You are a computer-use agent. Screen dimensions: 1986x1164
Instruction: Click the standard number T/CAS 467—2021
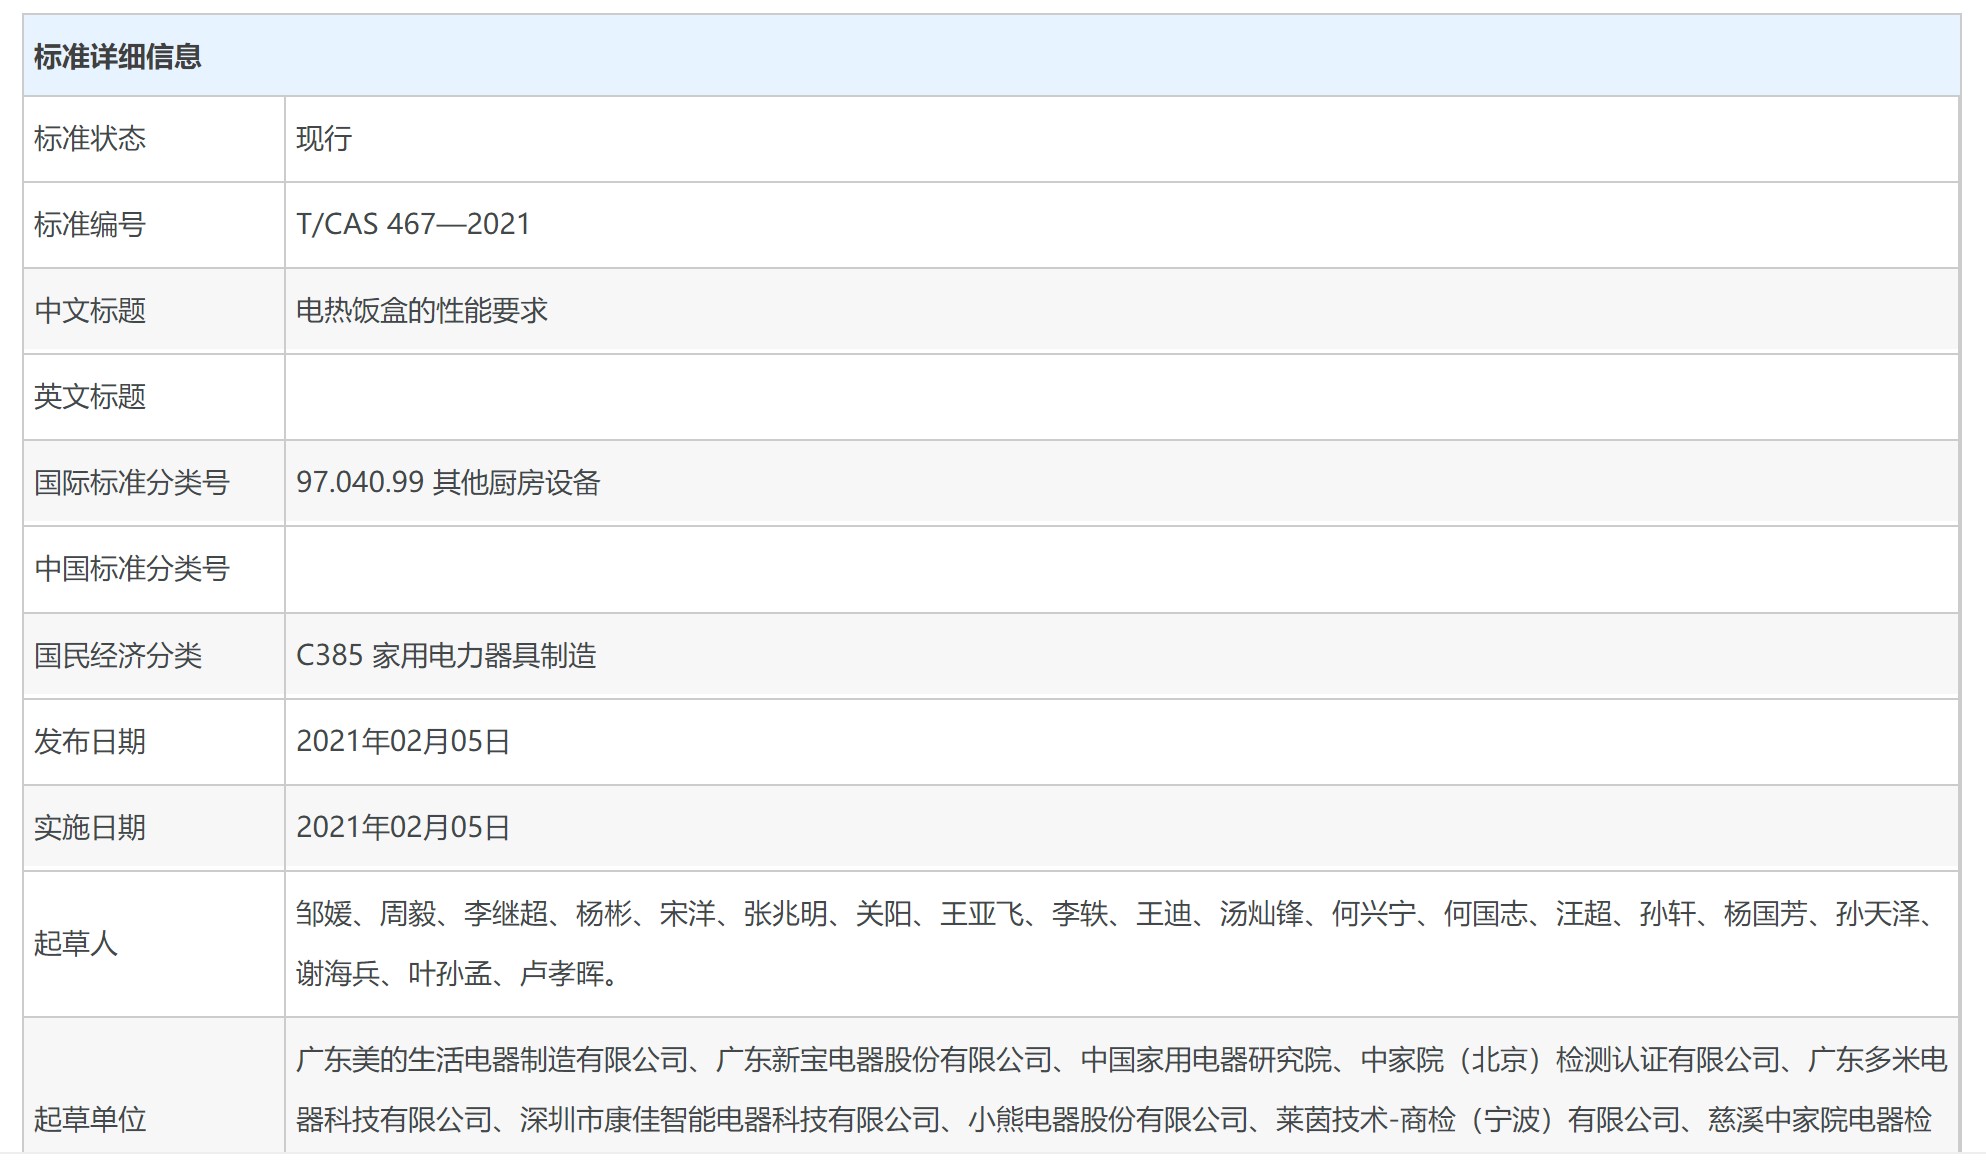[413, 224]
